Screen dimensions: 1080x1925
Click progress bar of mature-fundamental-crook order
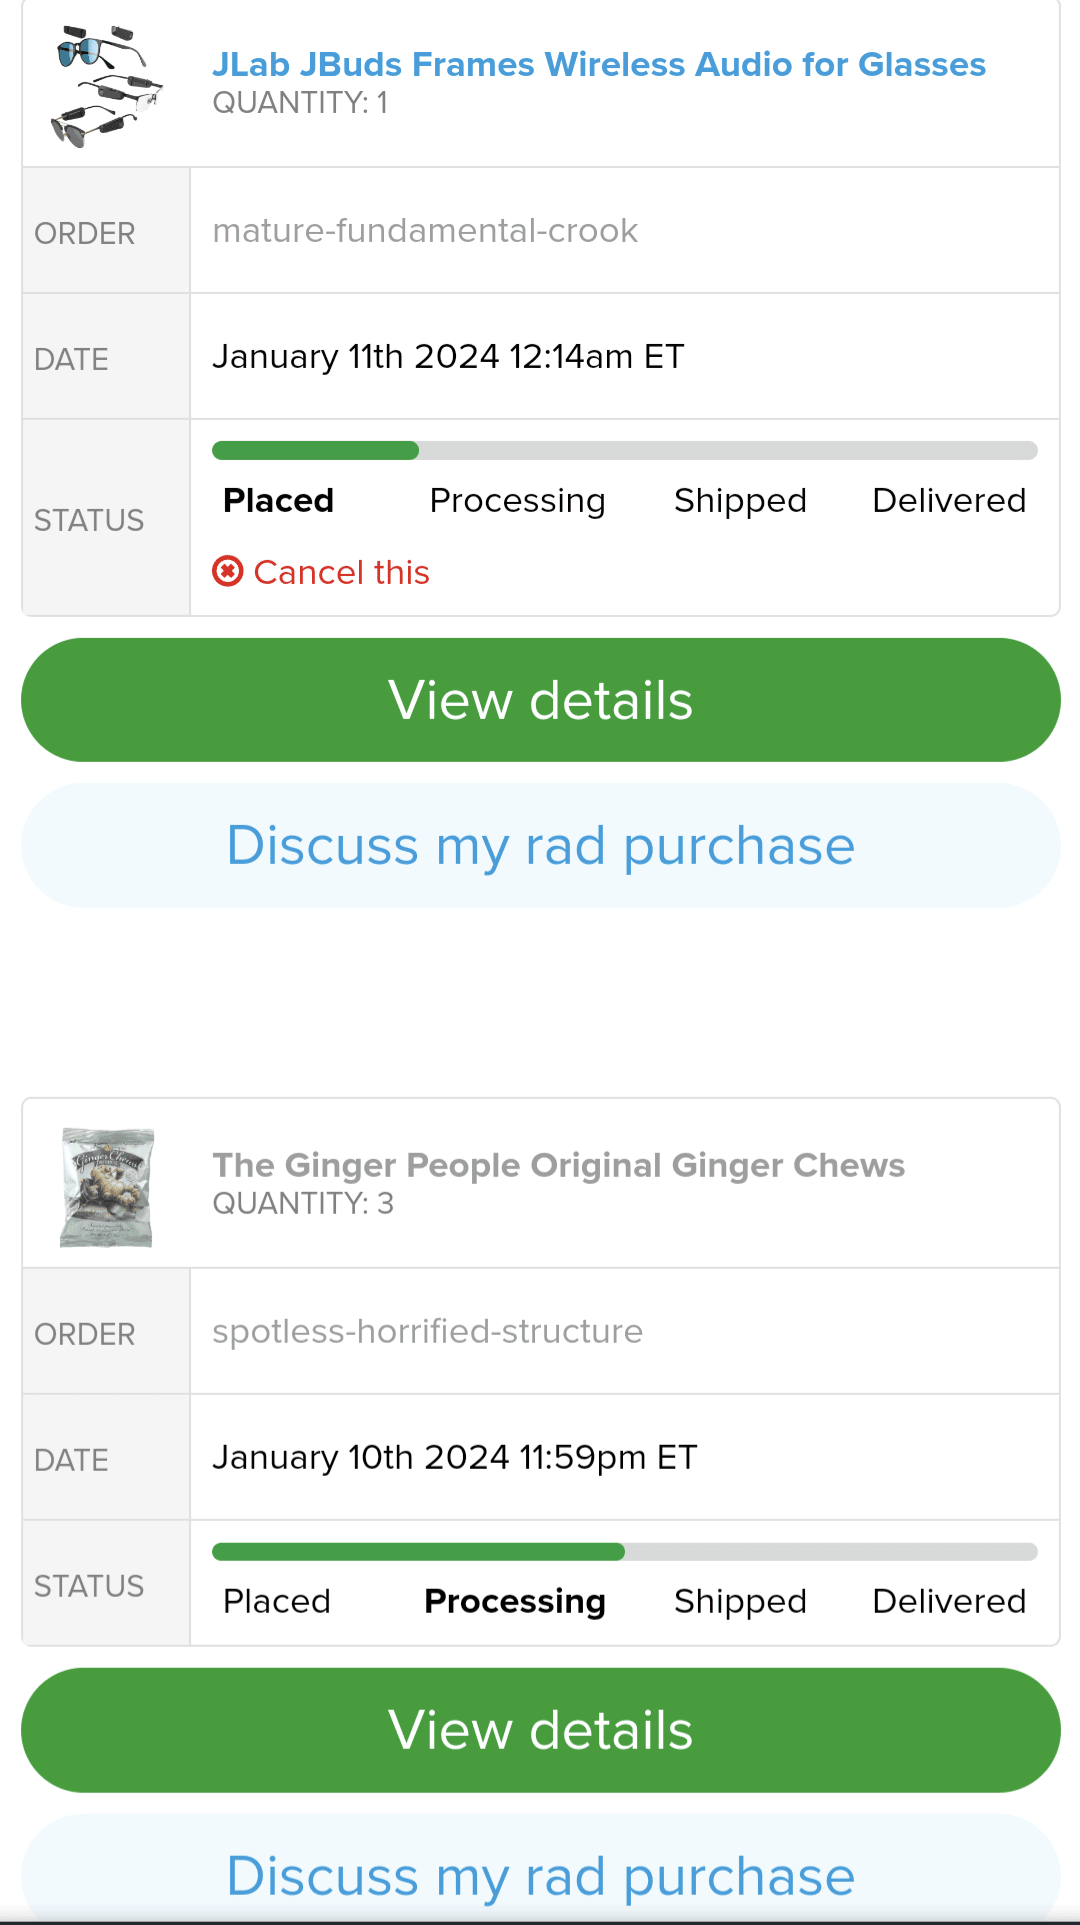tap(624, 450)
